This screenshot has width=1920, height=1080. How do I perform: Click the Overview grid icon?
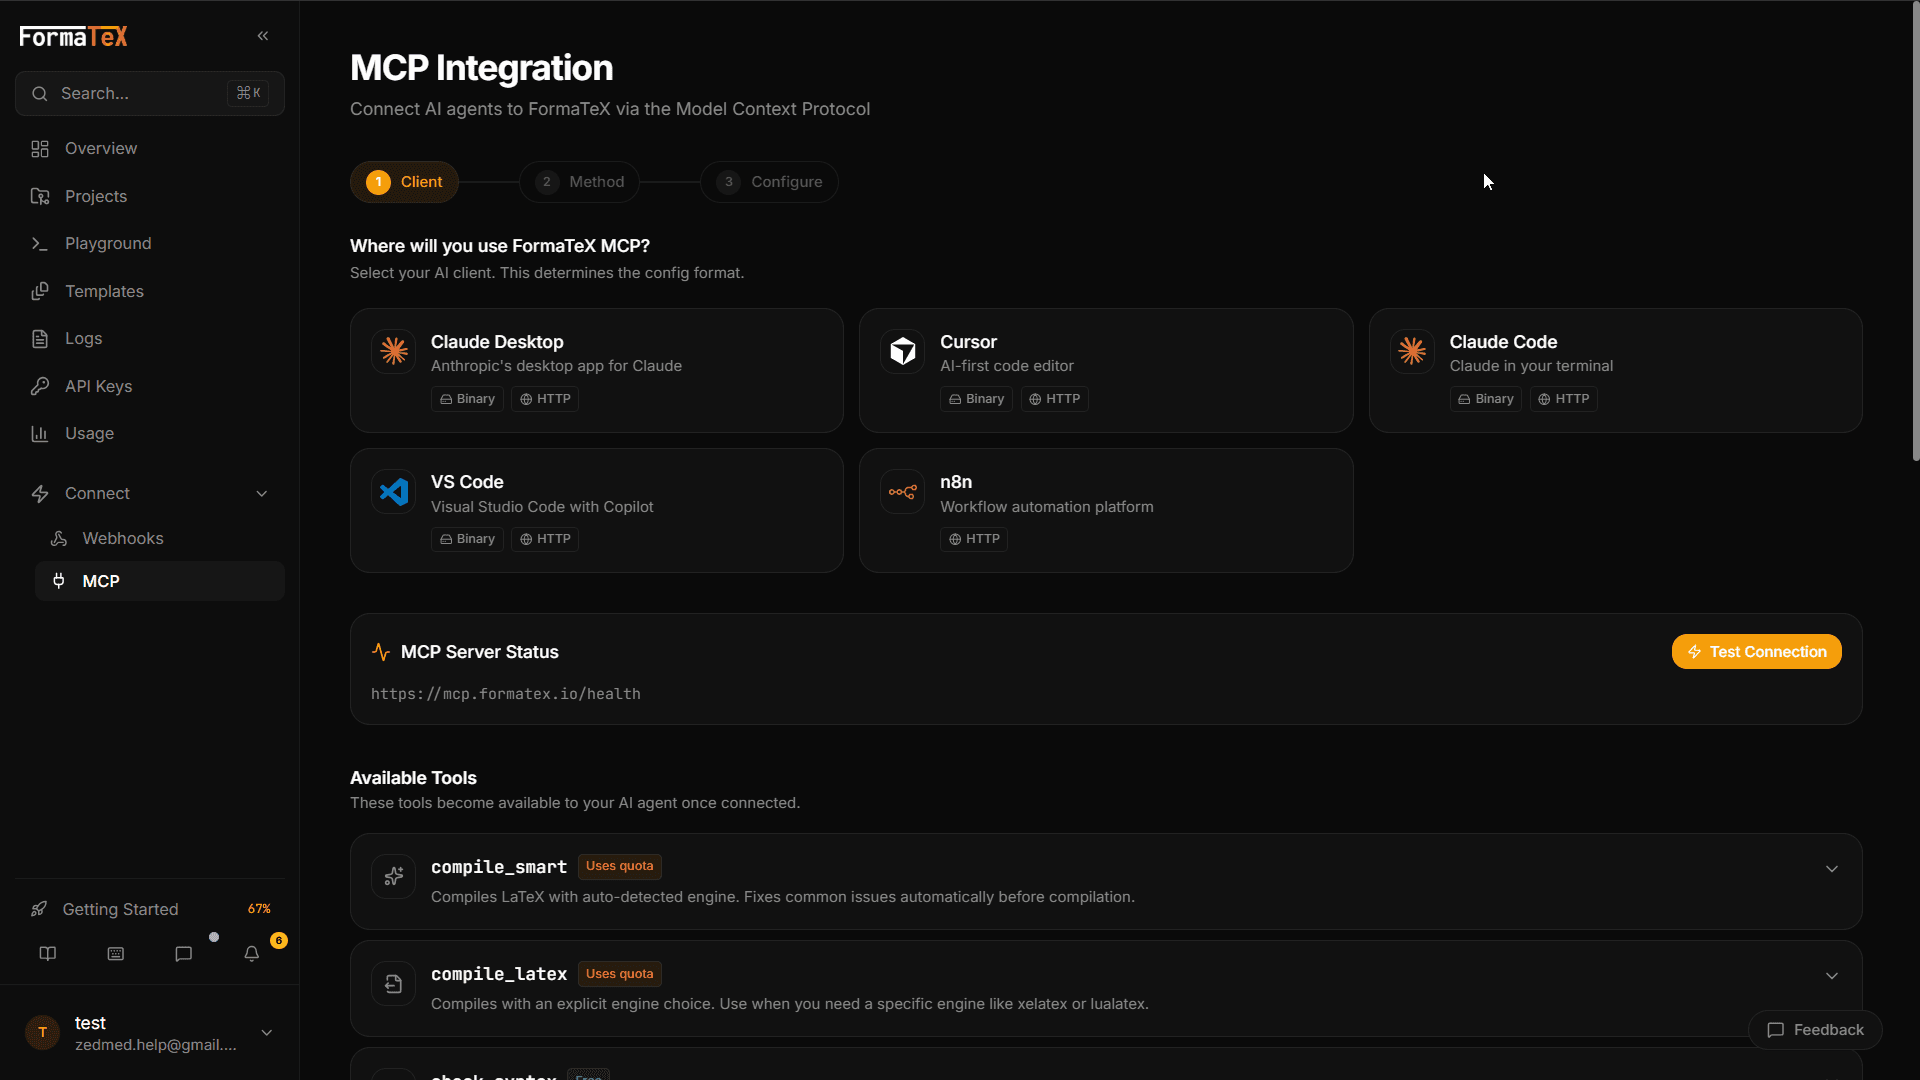tap(40, 149)
